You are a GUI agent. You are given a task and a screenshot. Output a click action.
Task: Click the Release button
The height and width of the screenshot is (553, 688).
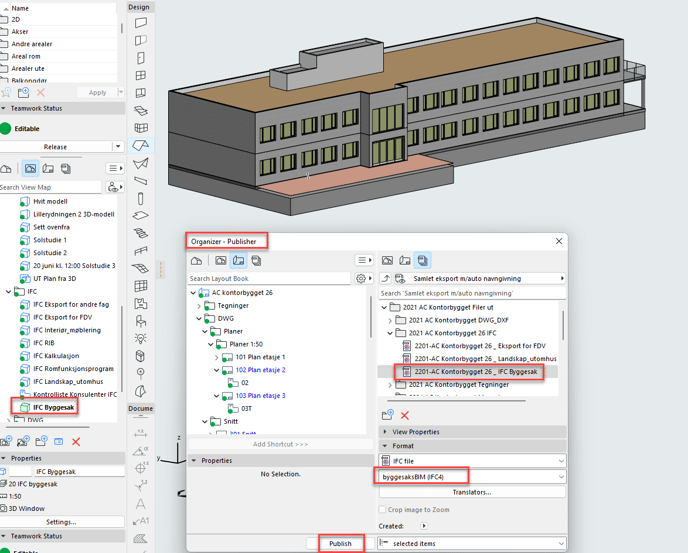pos(55,147)
